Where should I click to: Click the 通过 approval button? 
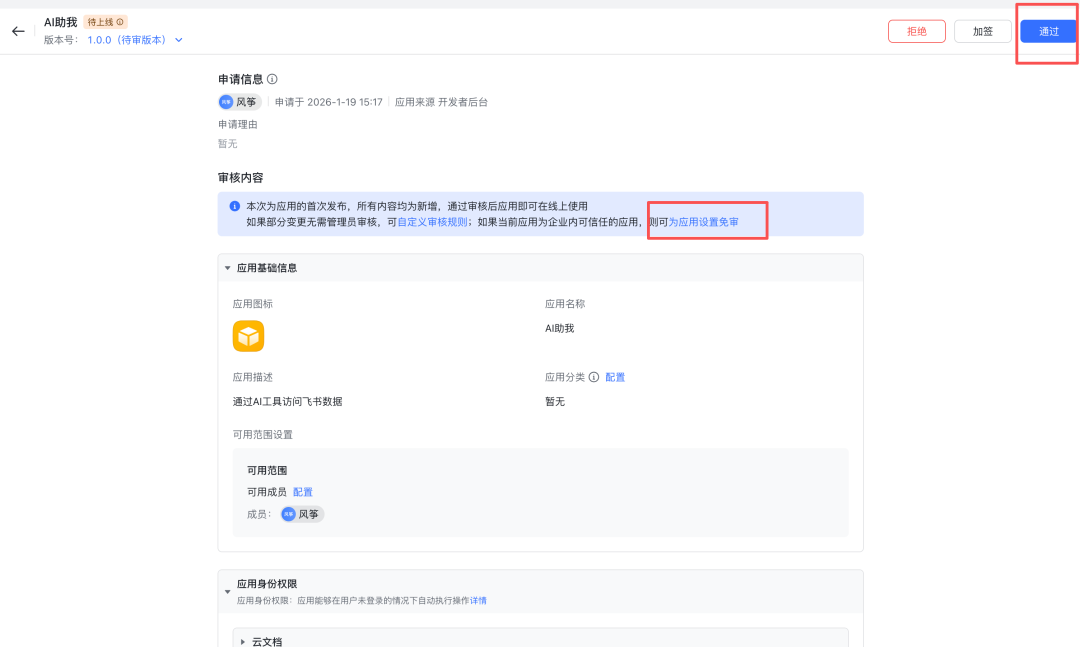click(x=1047, y=31)
